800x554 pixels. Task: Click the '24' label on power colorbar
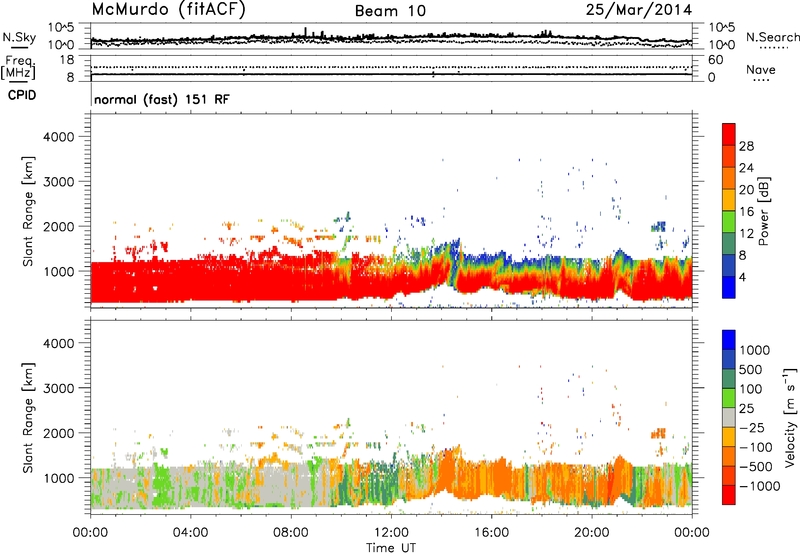[746, 168]
